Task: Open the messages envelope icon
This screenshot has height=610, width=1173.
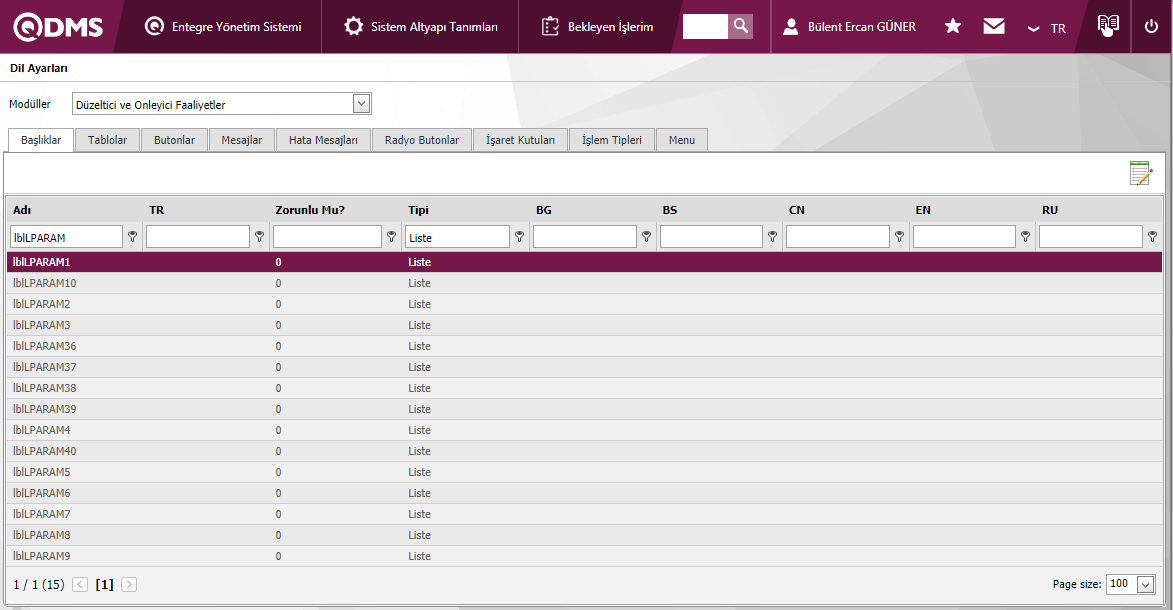Action: (x=993, y=27)
